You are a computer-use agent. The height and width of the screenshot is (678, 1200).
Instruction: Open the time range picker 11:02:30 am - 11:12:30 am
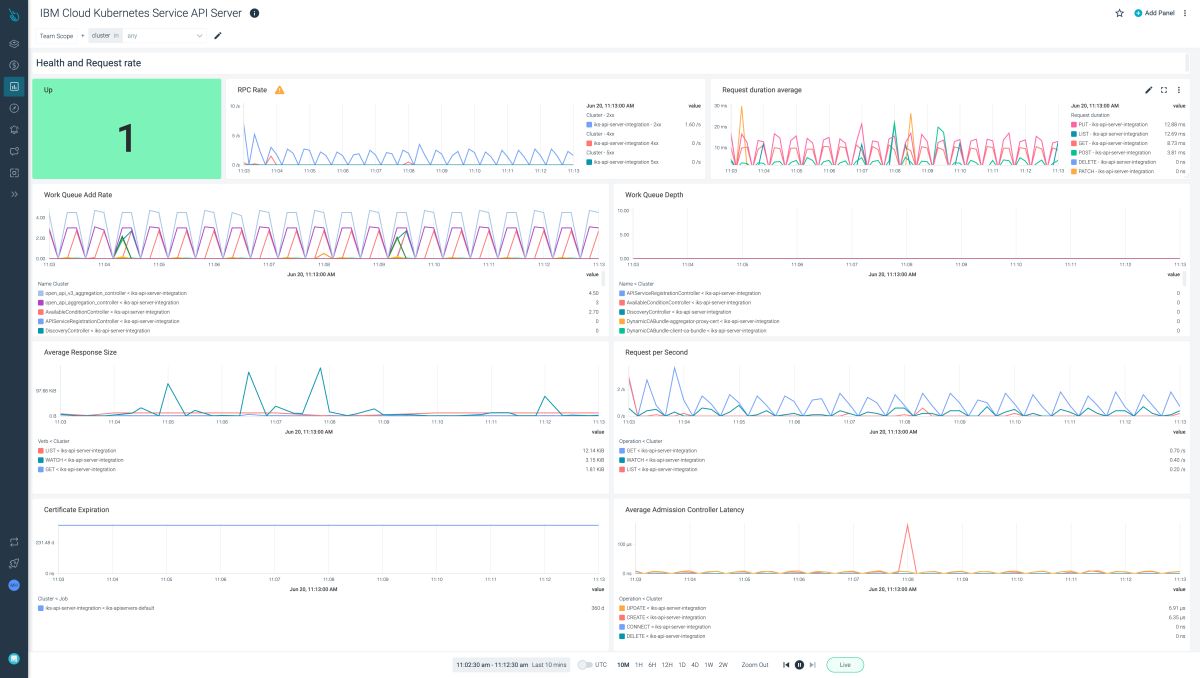(512, 664)
